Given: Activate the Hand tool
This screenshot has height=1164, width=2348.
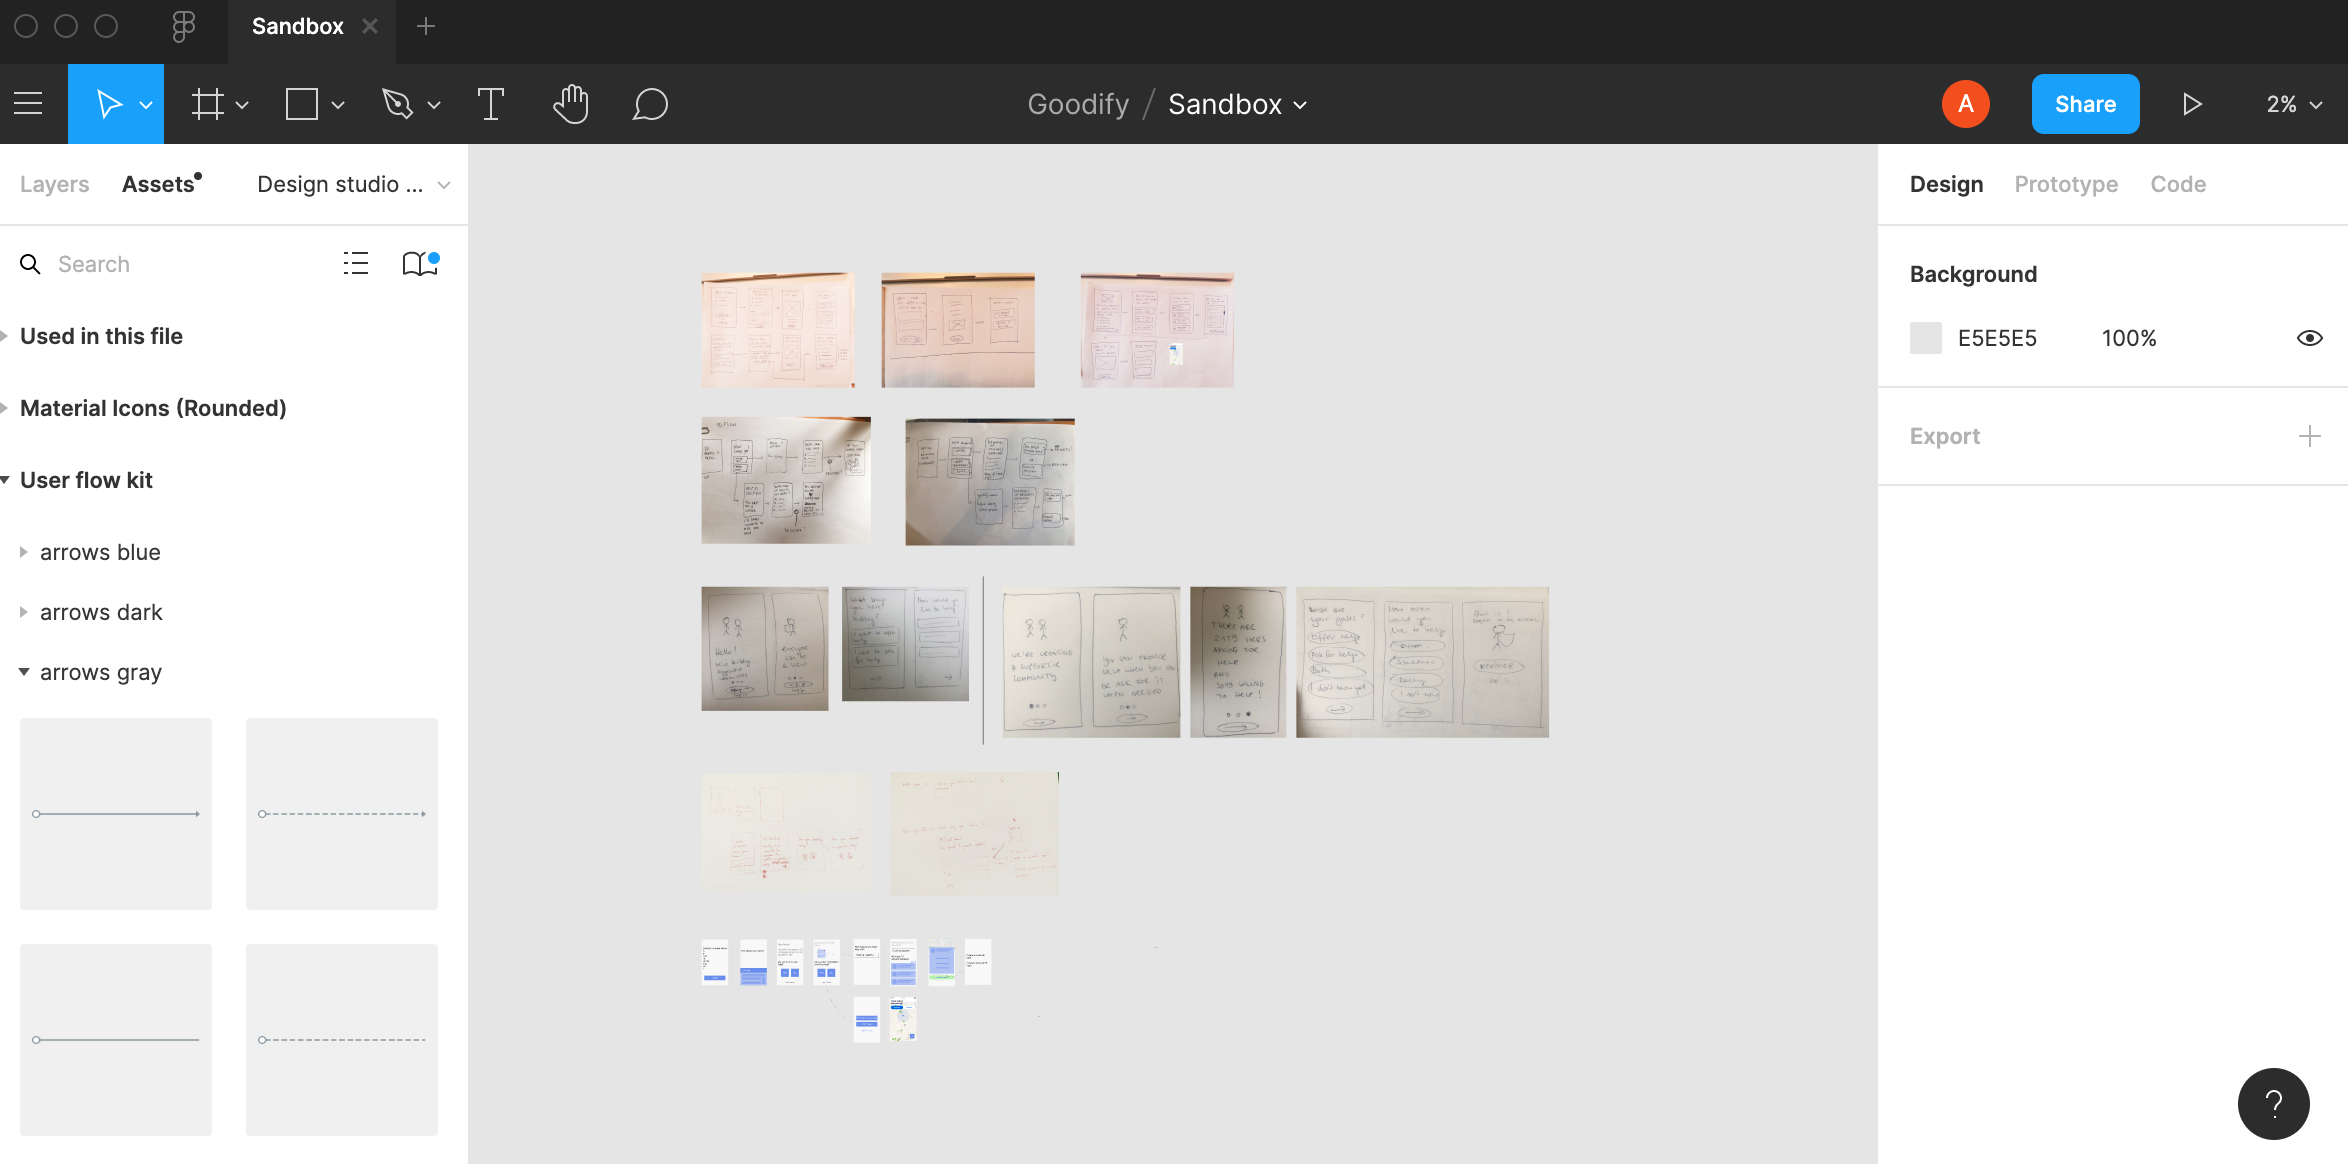Looking at the screenshot, I should pos(571,104).
